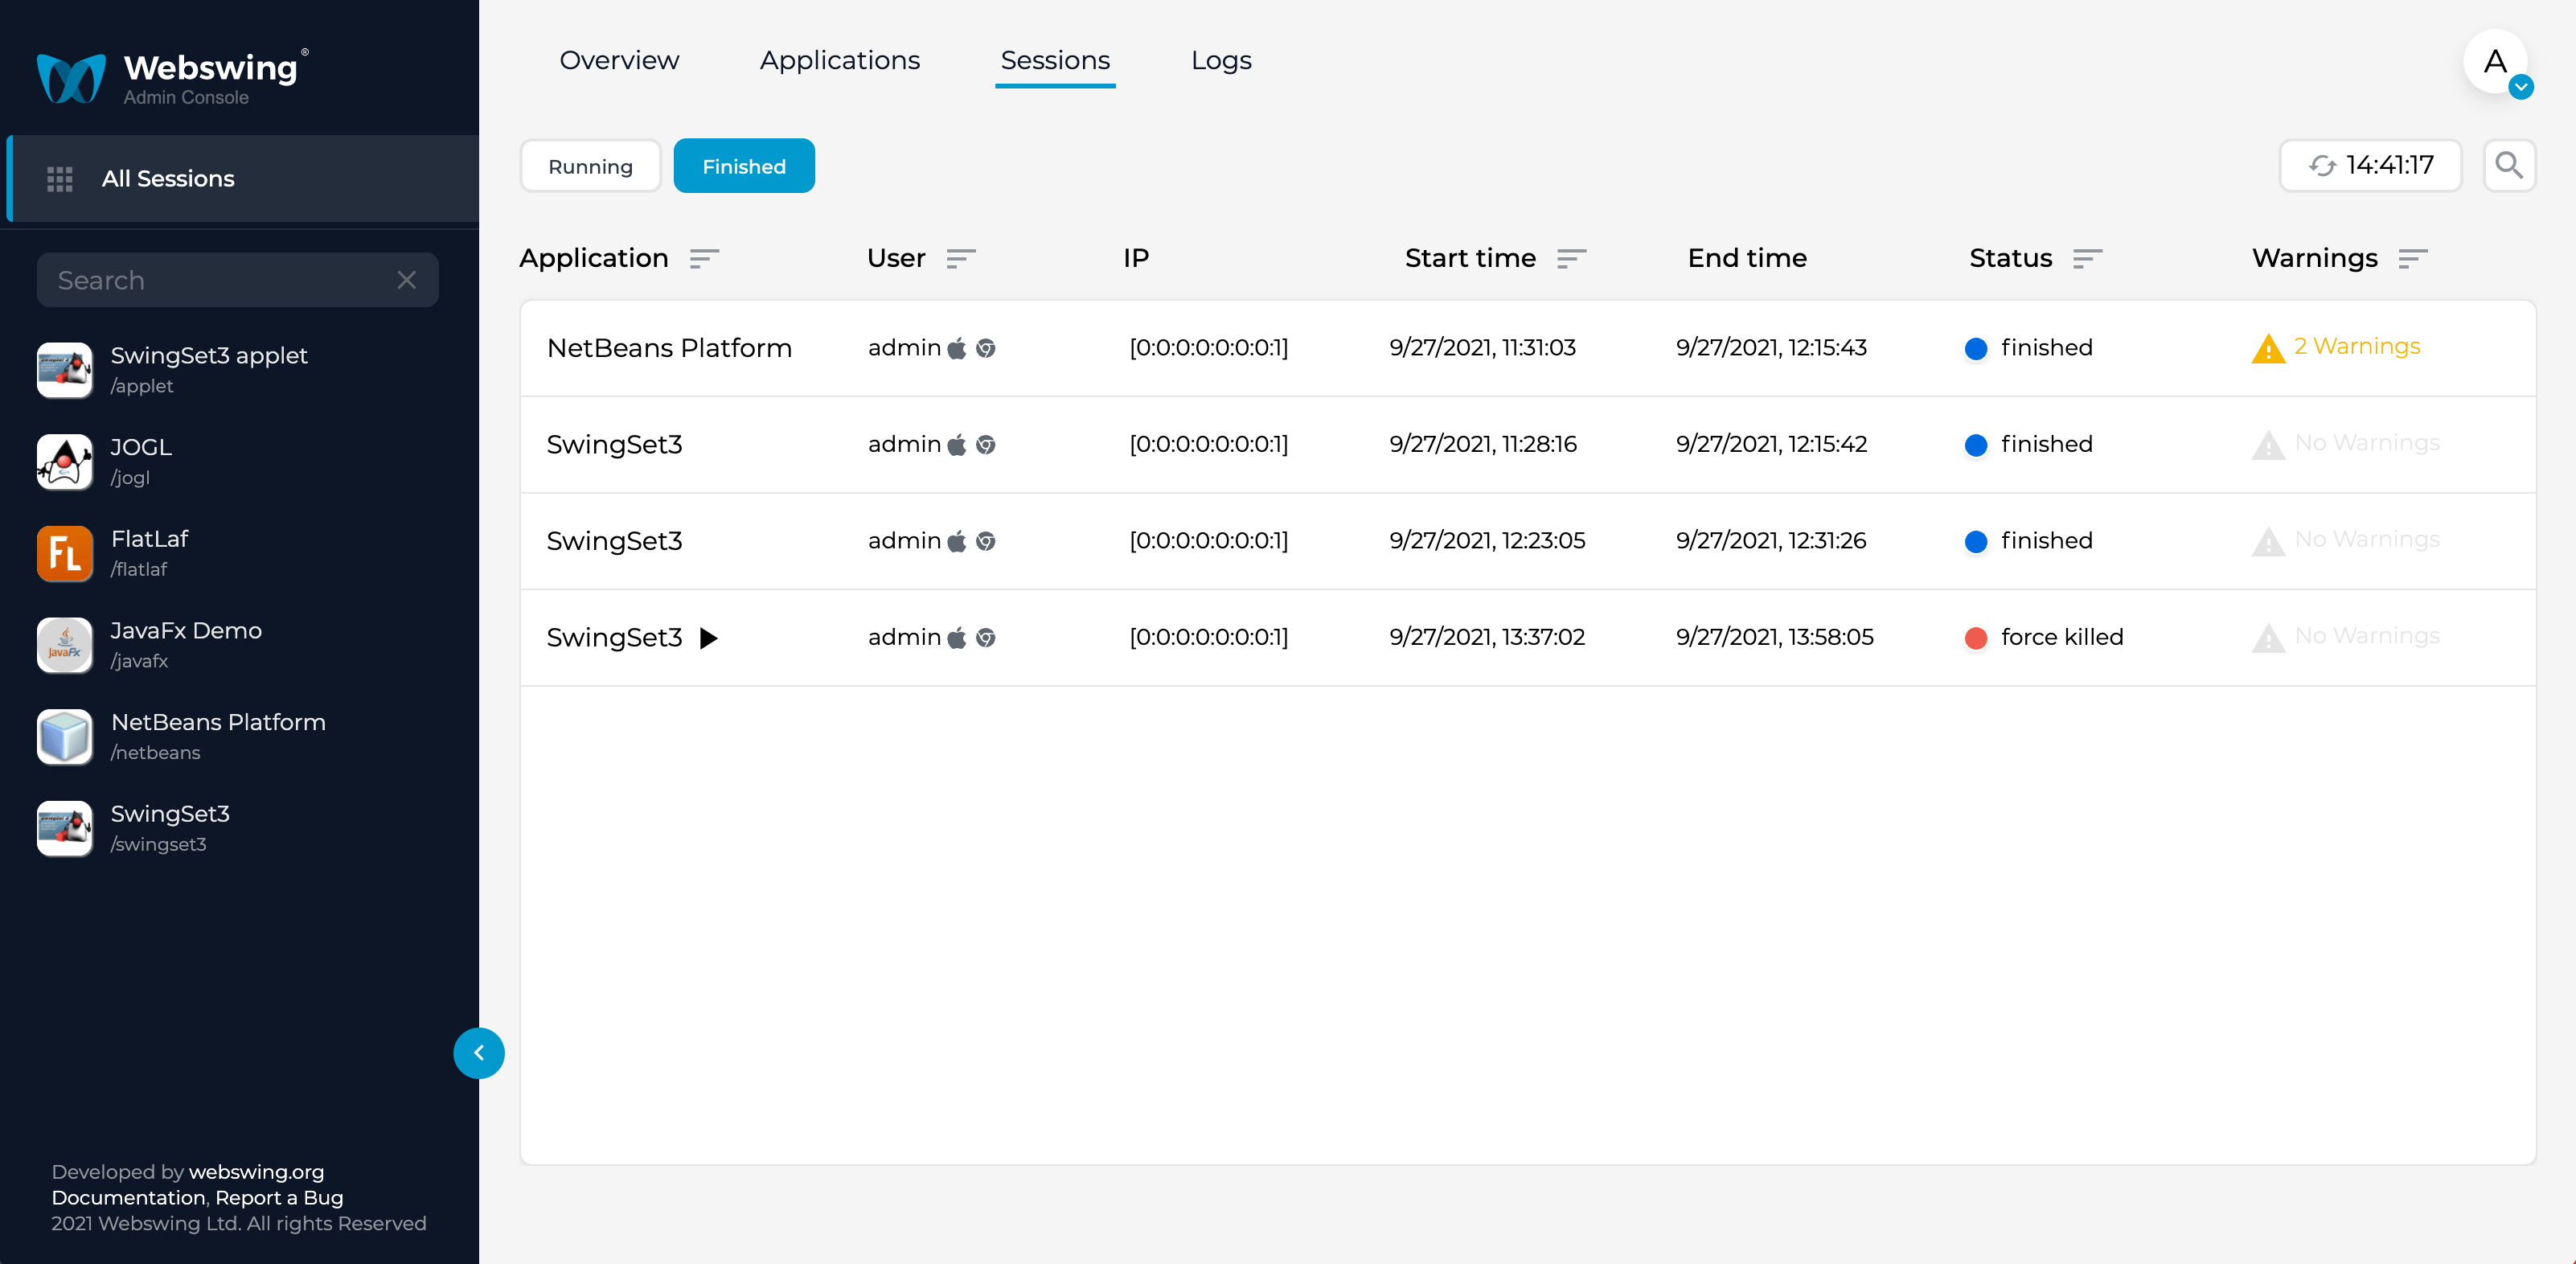The image size is (2576, 1264).
Task: Click the IP address in the NetBeans Platform row
Action: tap(1209, 347)
